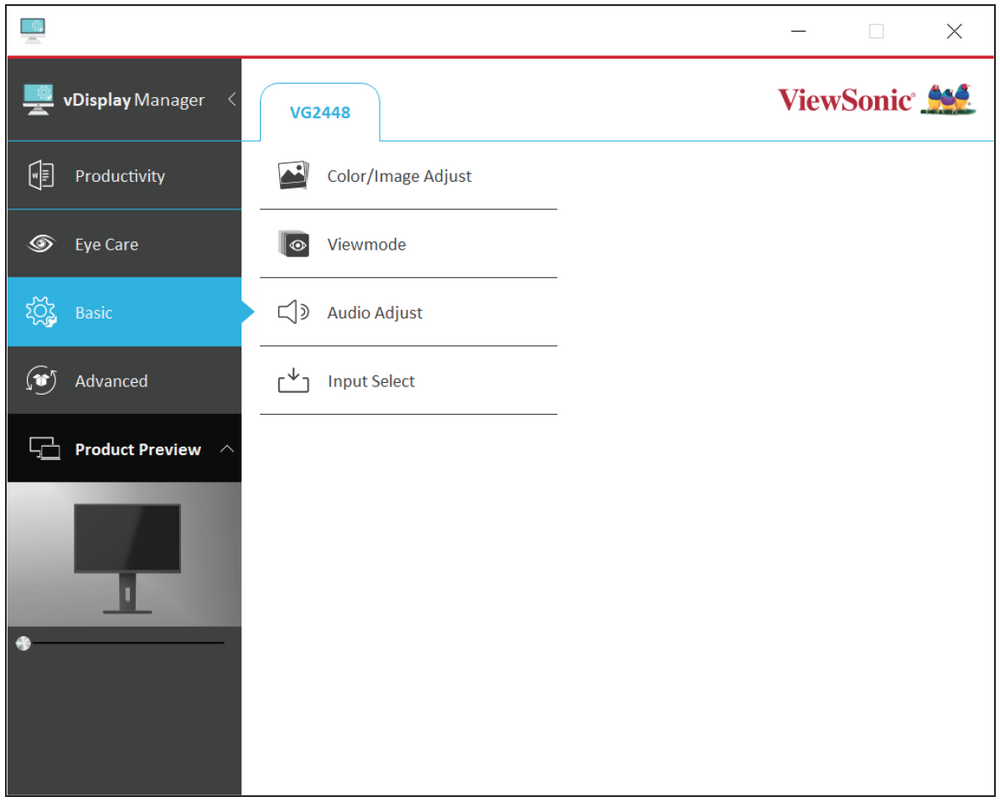This screenshot has width=1000, height=802.
Task: Open Viewmode settings
Action: pos(408,244)
